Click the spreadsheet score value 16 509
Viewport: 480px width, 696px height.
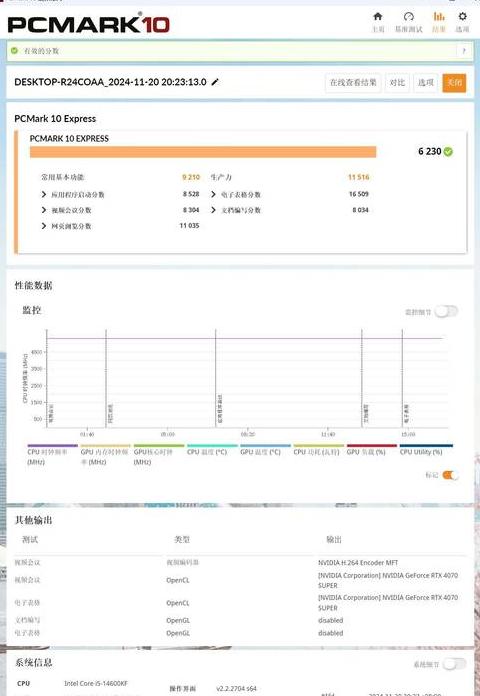coord(359,194)
